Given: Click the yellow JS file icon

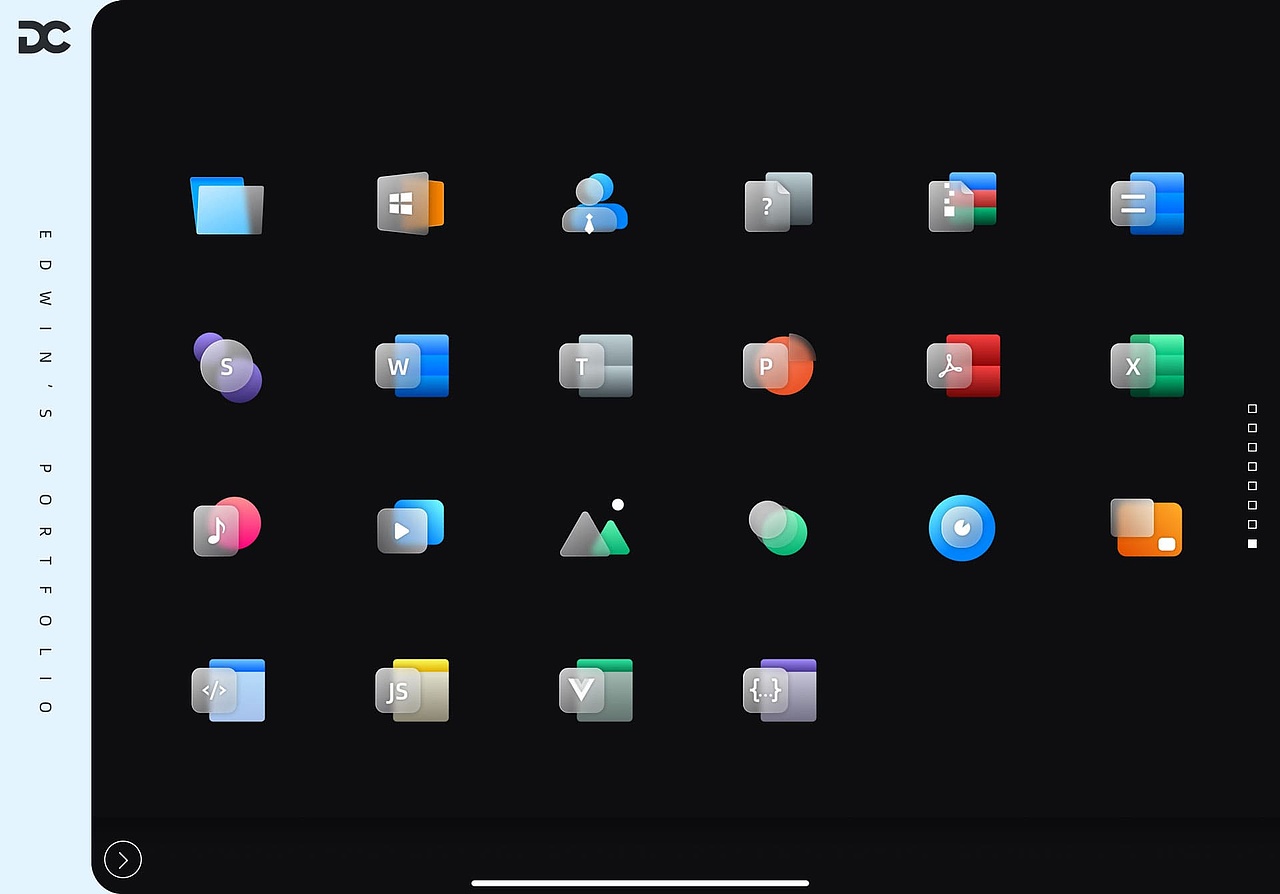Looking at the screenshot, I should click(412, 690).
